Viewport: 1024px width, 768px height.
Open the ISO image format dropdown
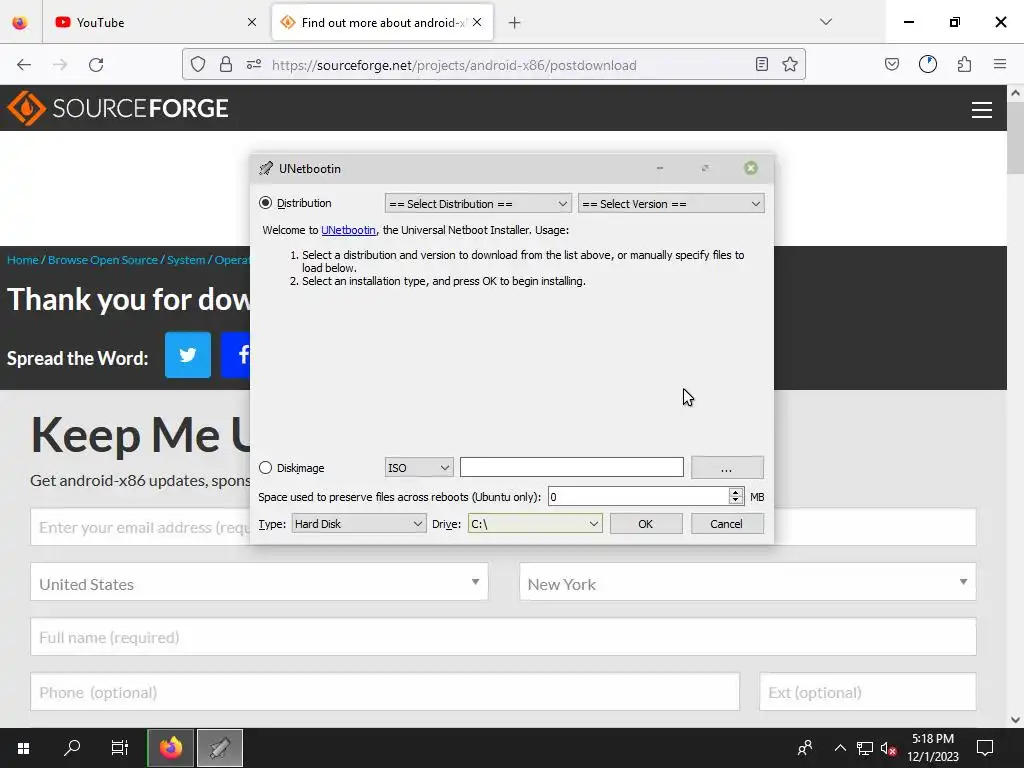[x=419, y=468]
